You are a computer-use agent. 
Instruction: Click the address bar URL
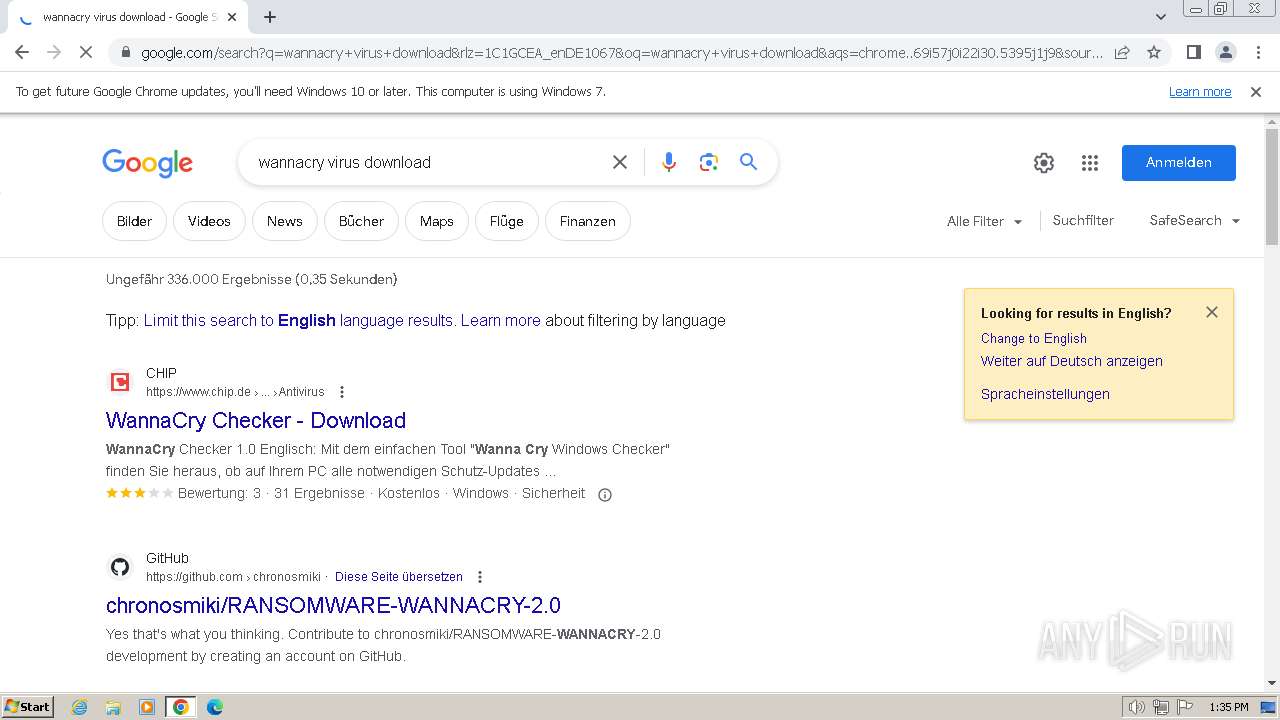click(x=622, y=53)
